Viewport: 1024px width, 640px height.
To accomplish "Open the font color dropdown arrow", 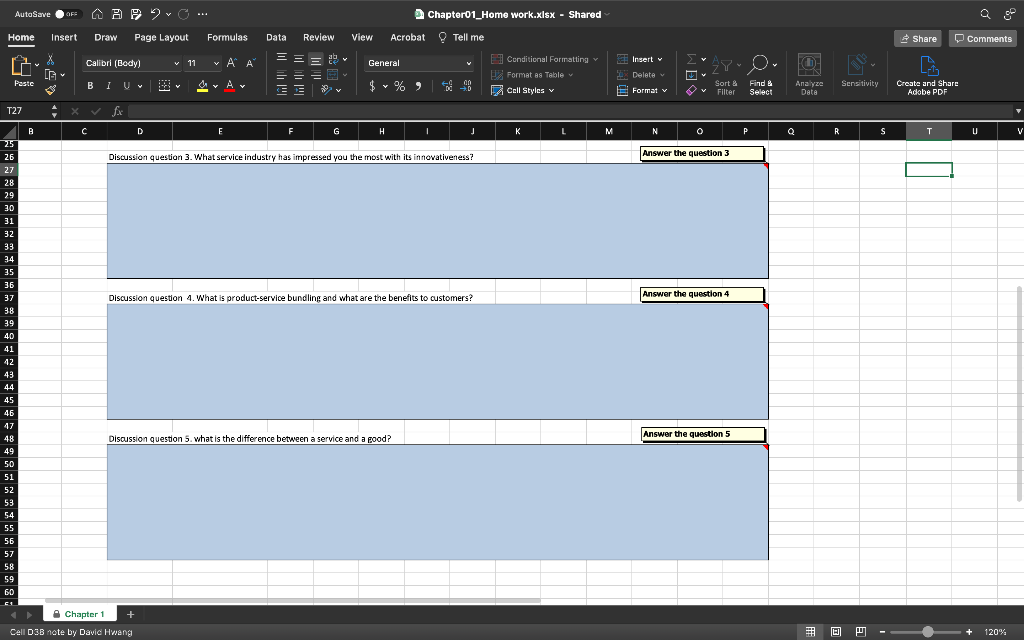I will click(243, 86).
